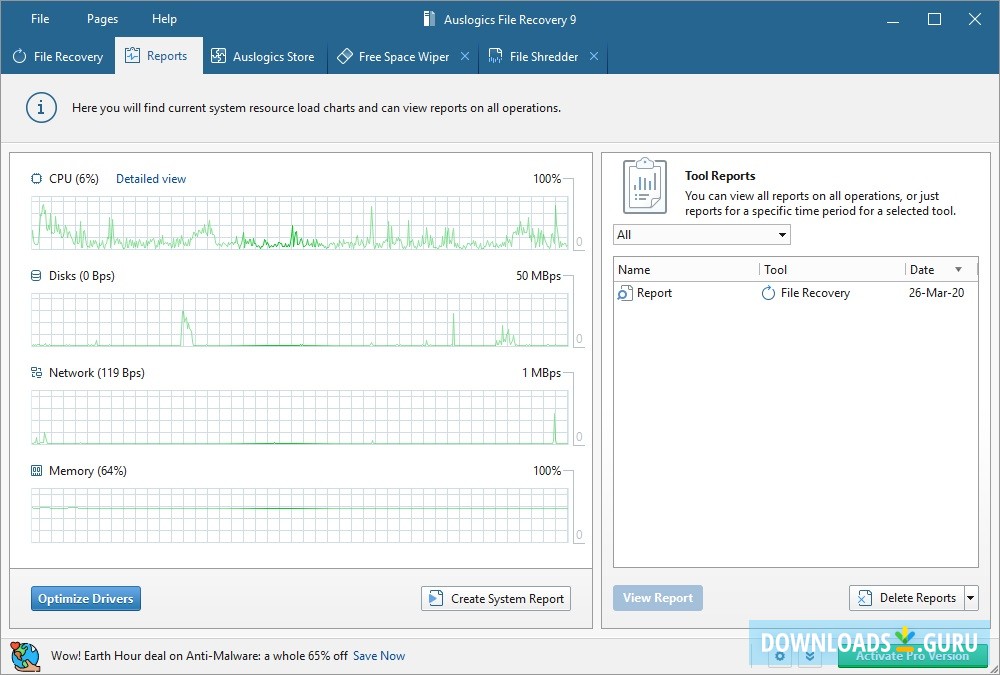Screen dimensions: 1000x675
Task: Select the Reports tab
Action: tap(159, 56)
